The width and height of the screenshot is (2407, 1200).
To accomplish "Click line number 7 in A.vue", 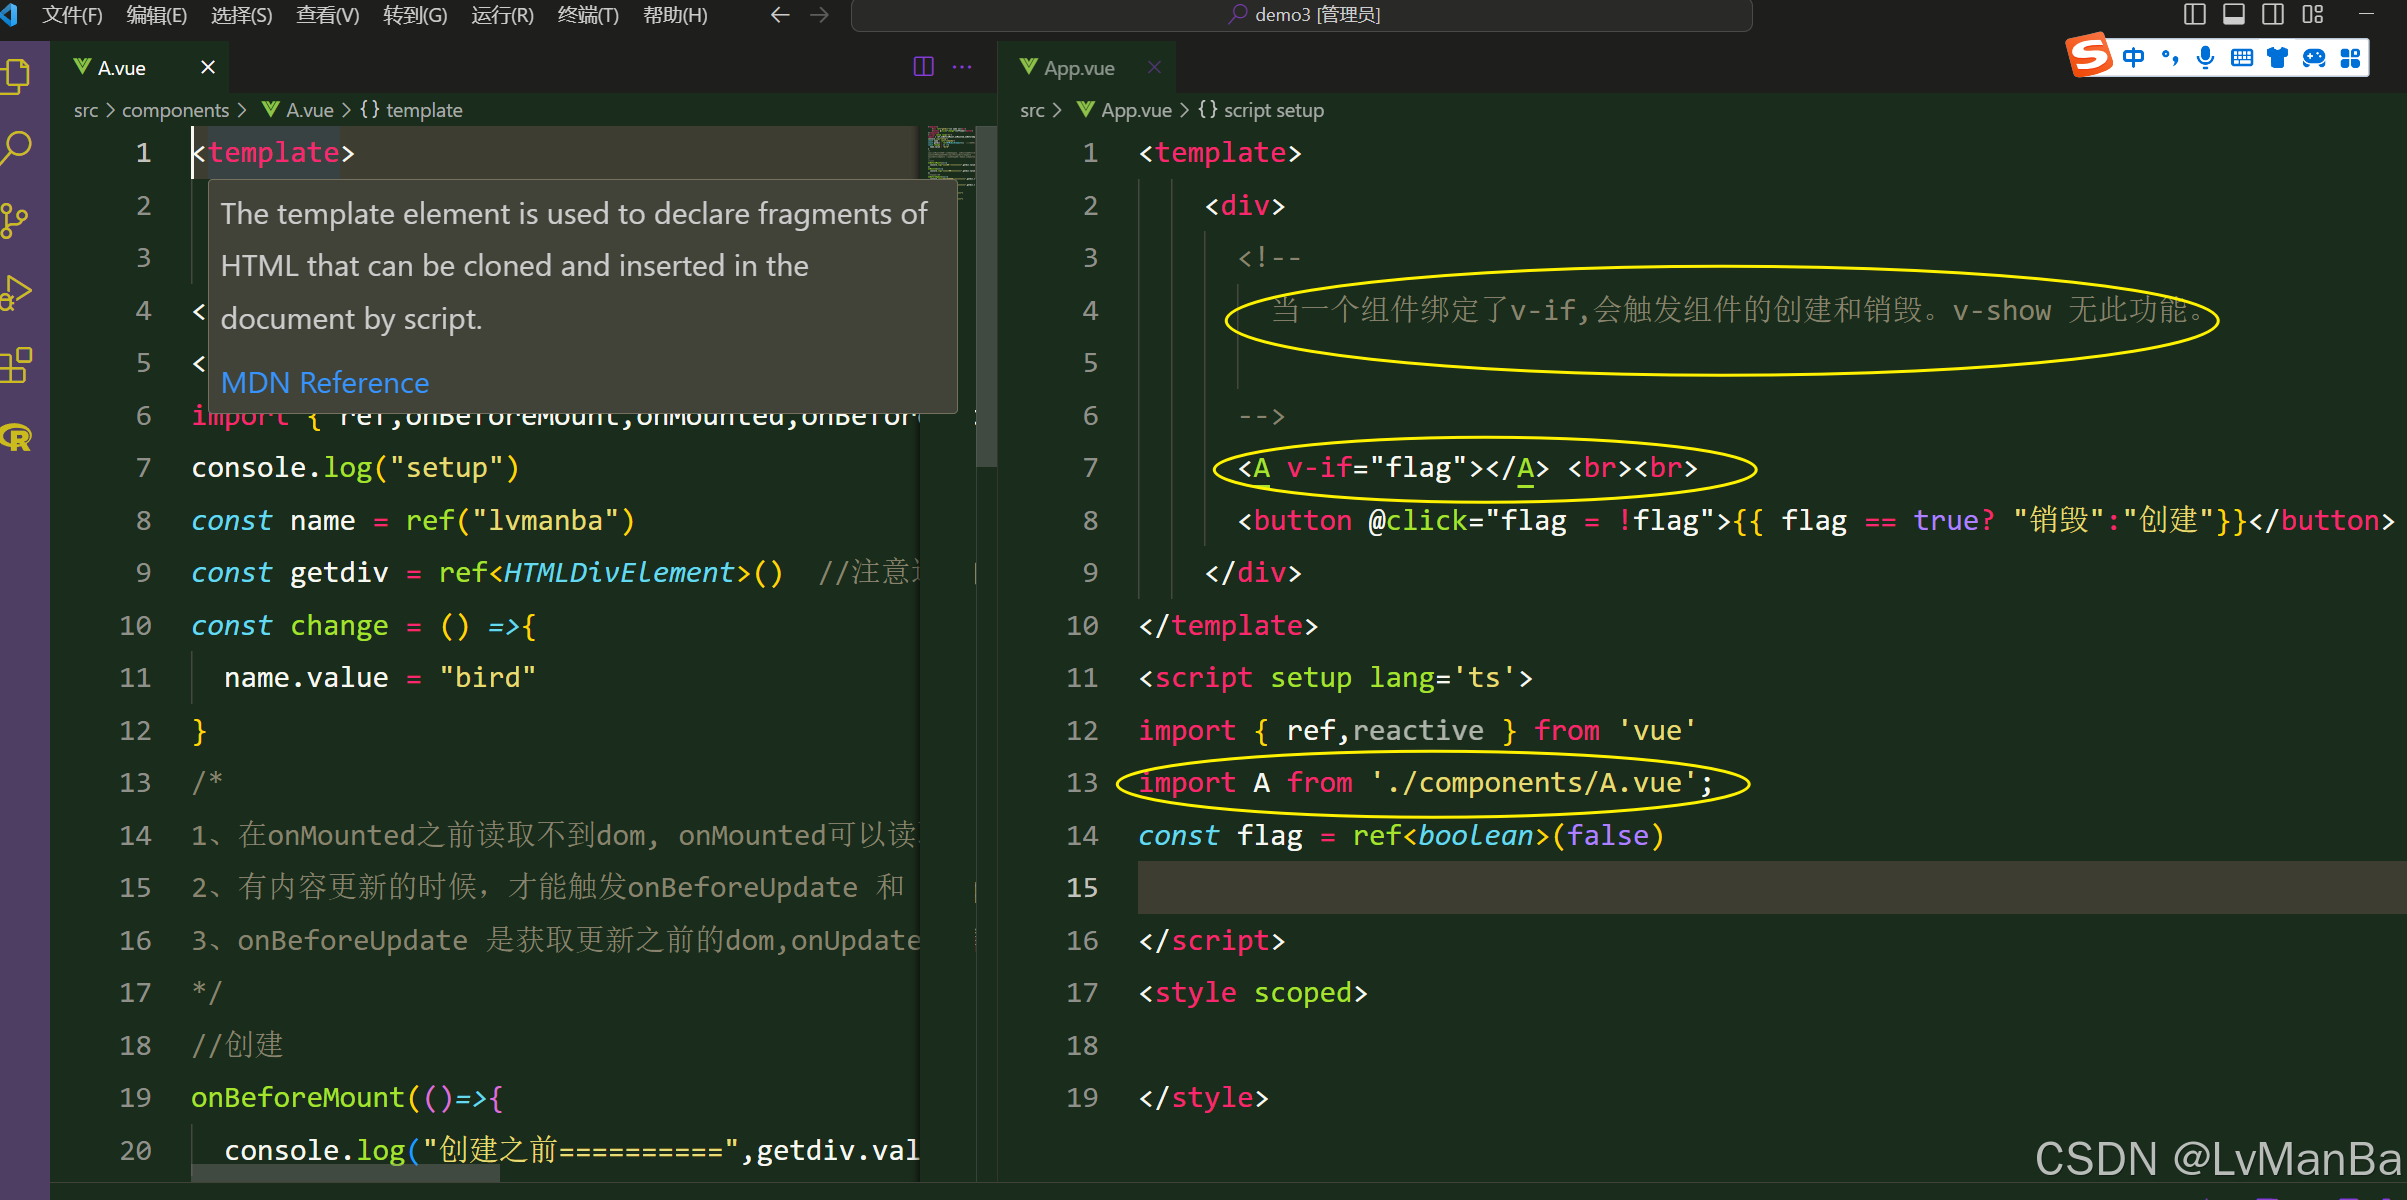I will coord(143,468).
